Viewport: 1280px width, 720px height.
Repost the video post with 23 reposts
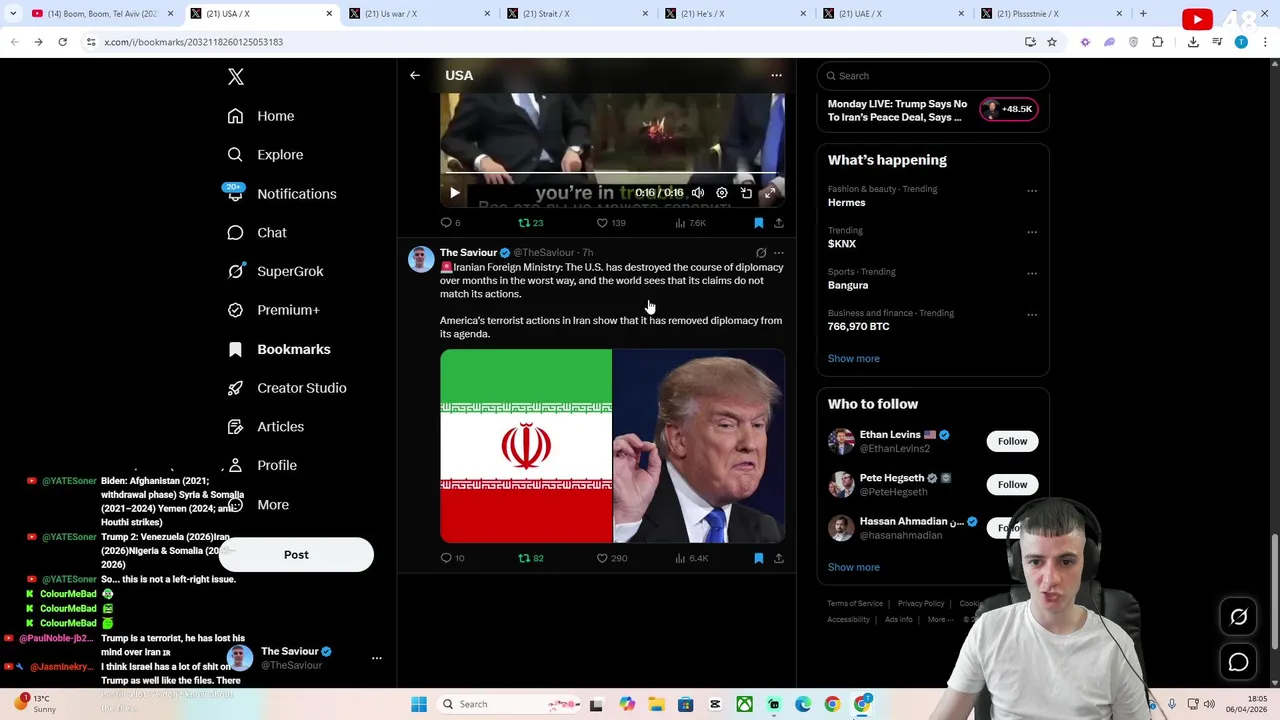(530, 223)
